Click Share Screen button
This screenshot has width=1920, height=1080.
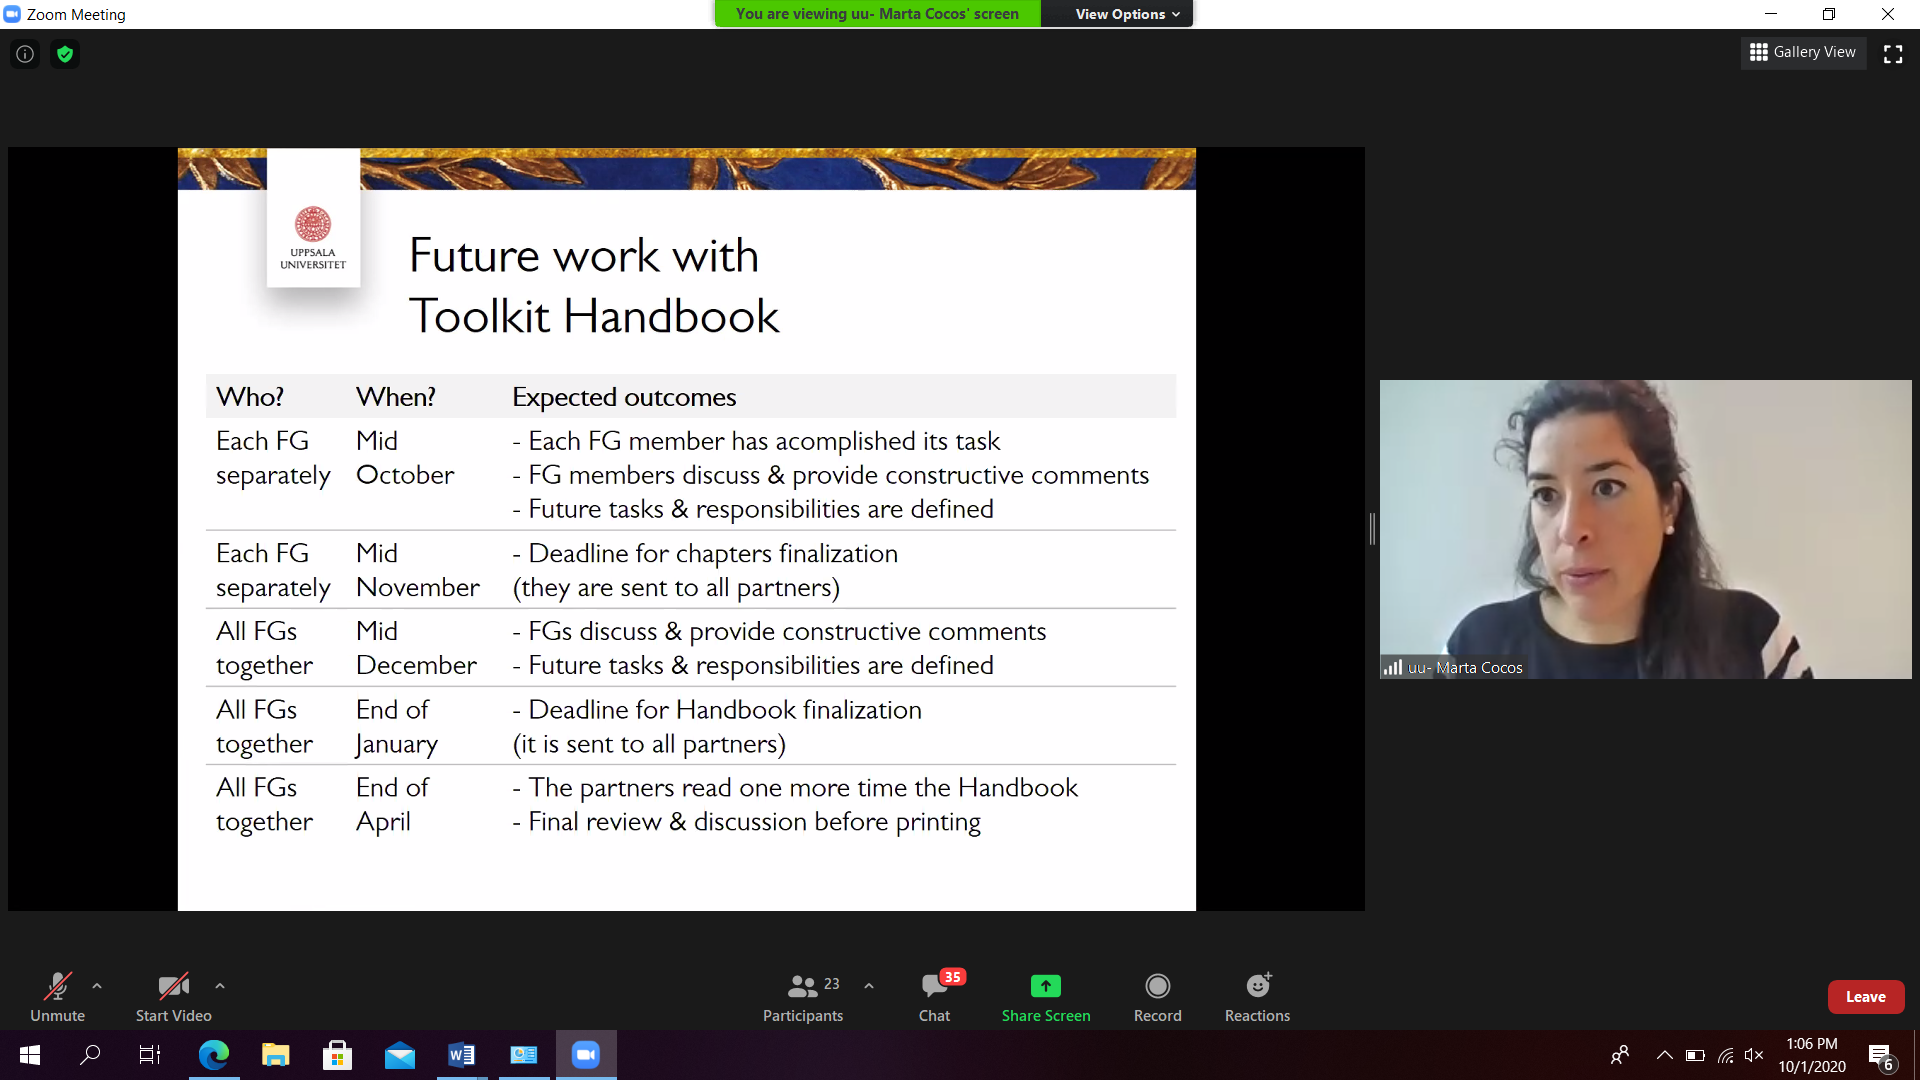click(x=1046, y=997)
